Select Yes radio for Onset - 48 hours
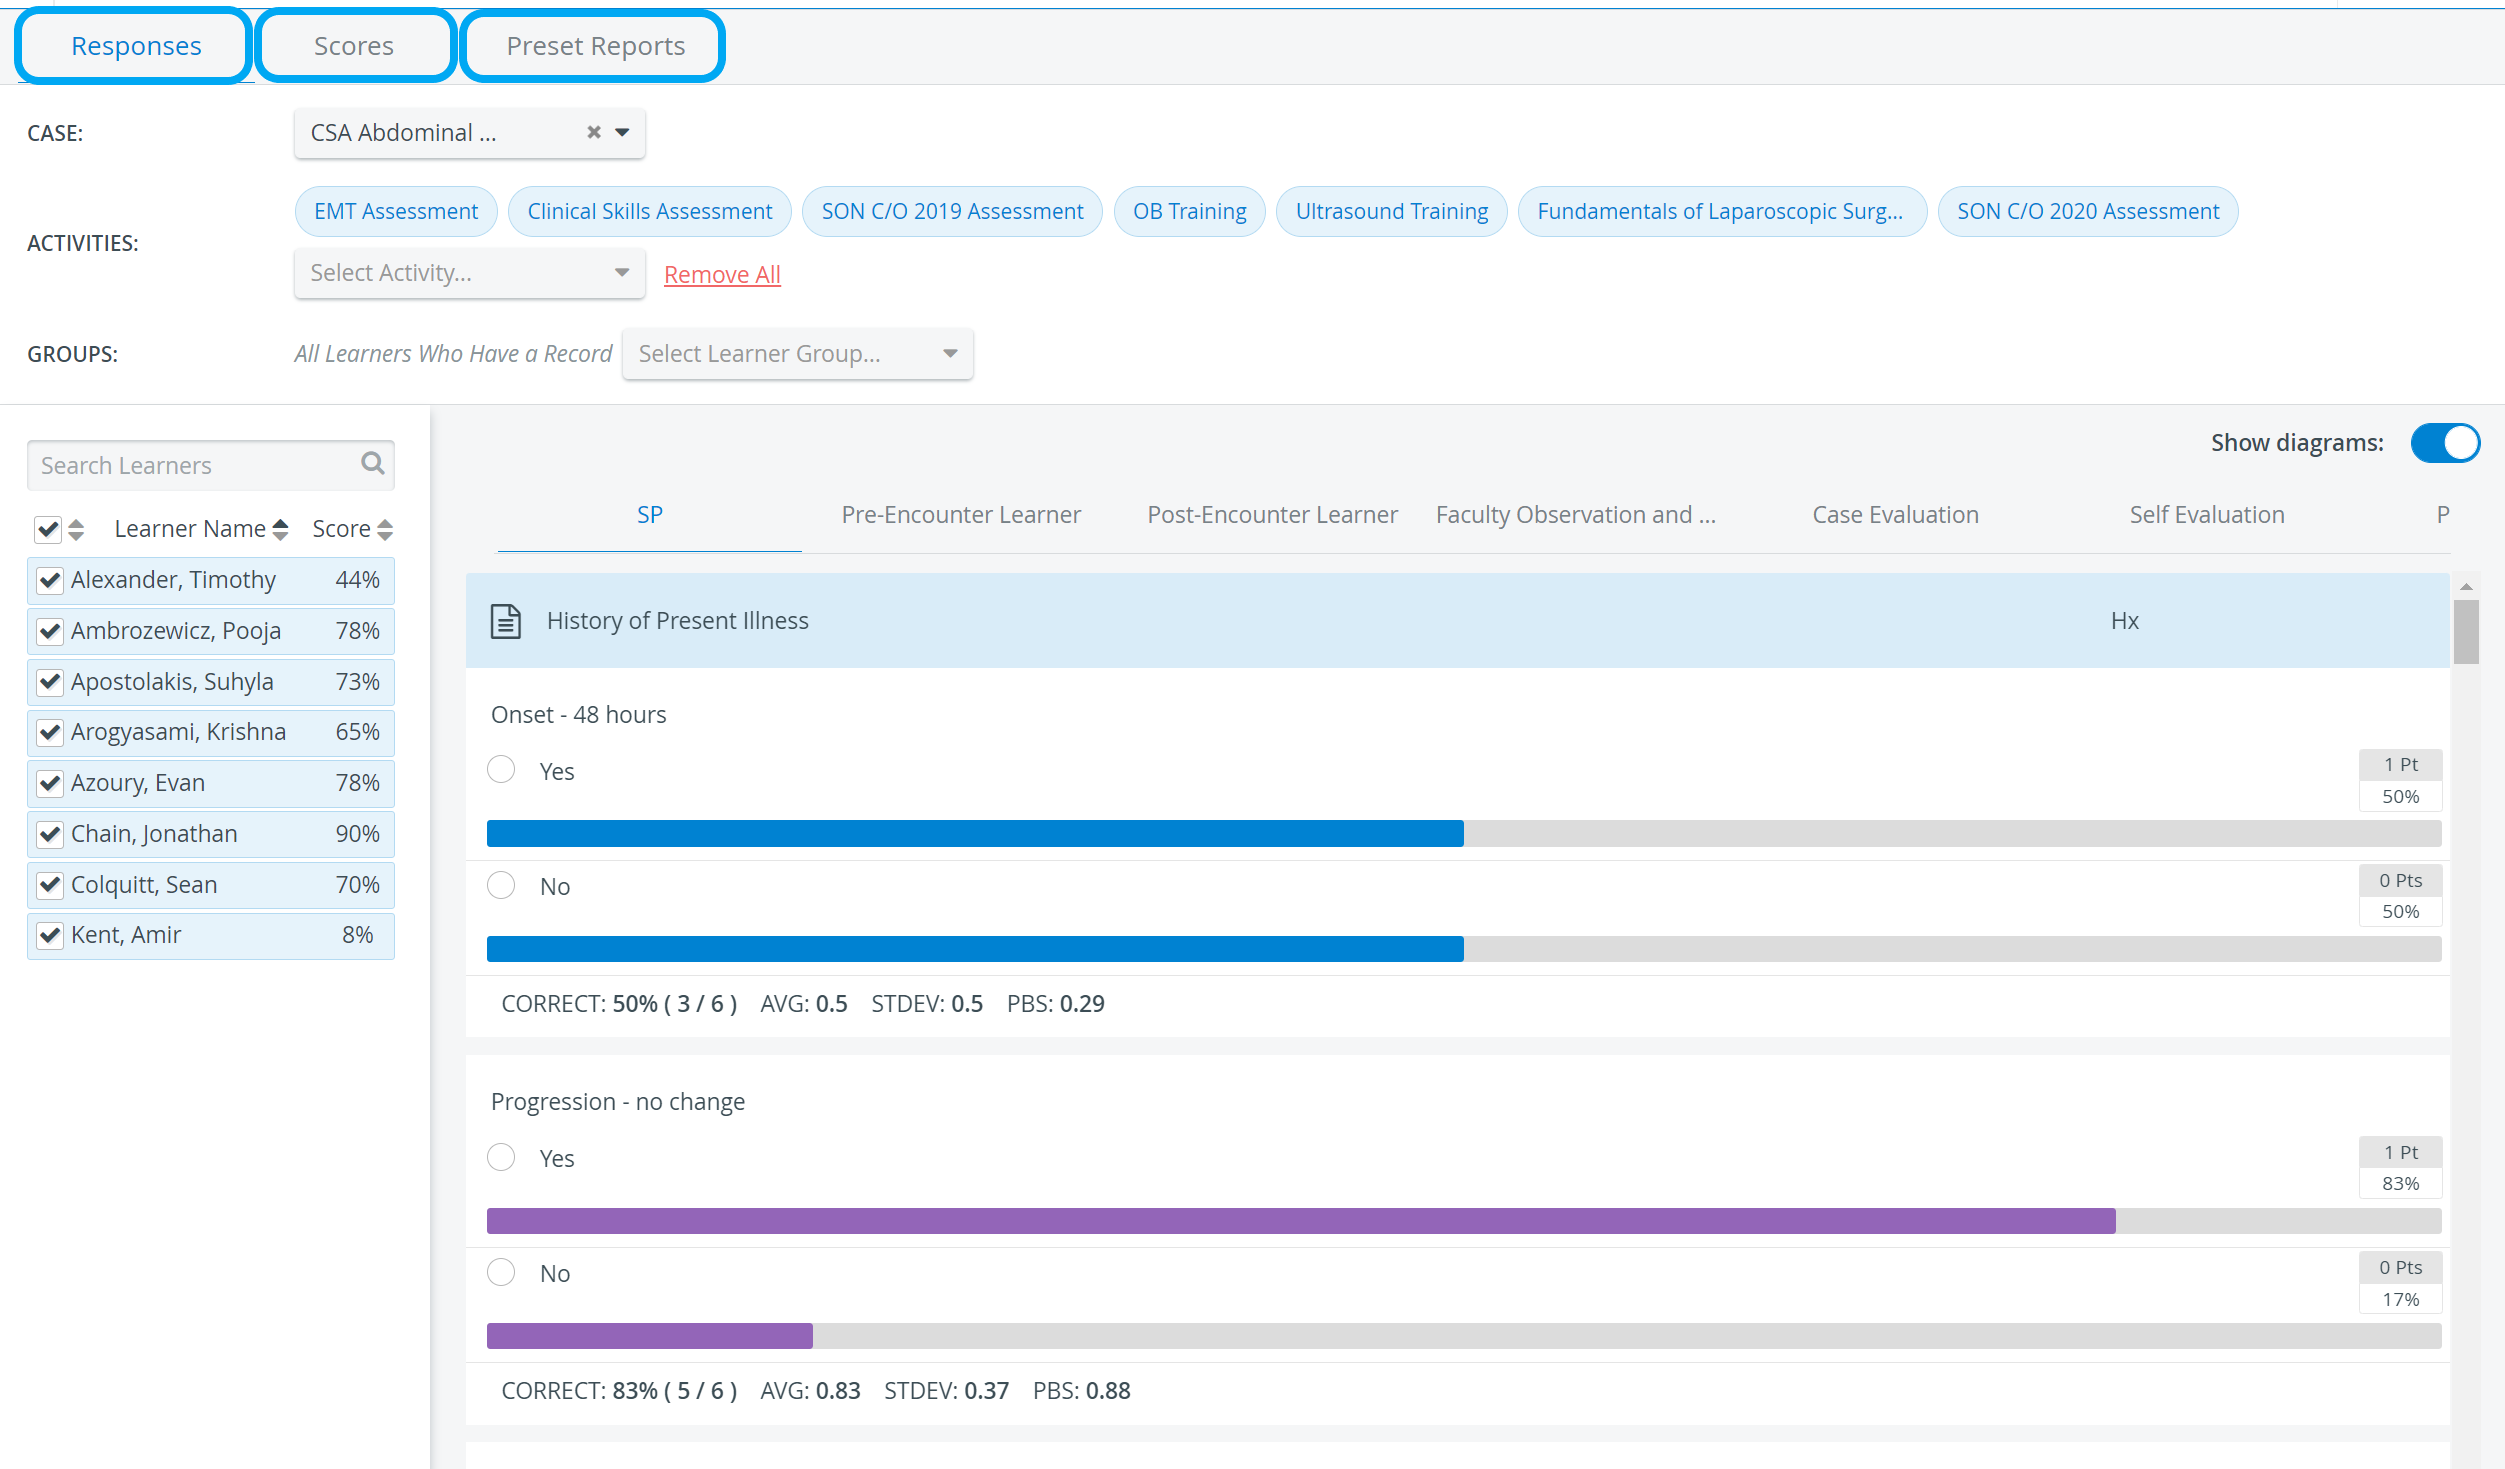2505x1469 pixels. click(501, 770)
